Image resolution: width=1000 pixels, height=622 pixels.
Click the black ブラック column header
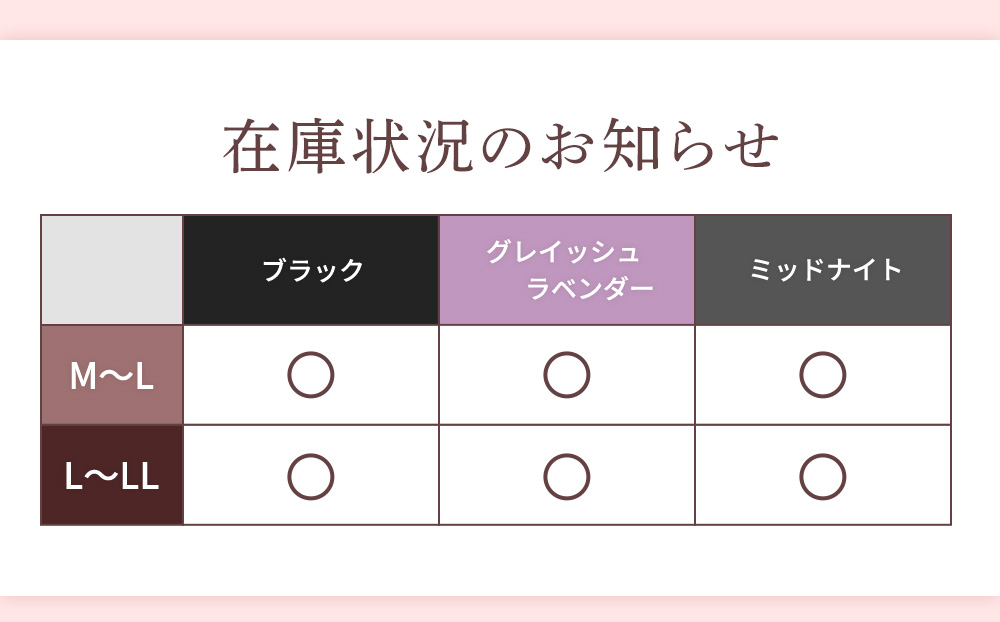tap(312, 270)
